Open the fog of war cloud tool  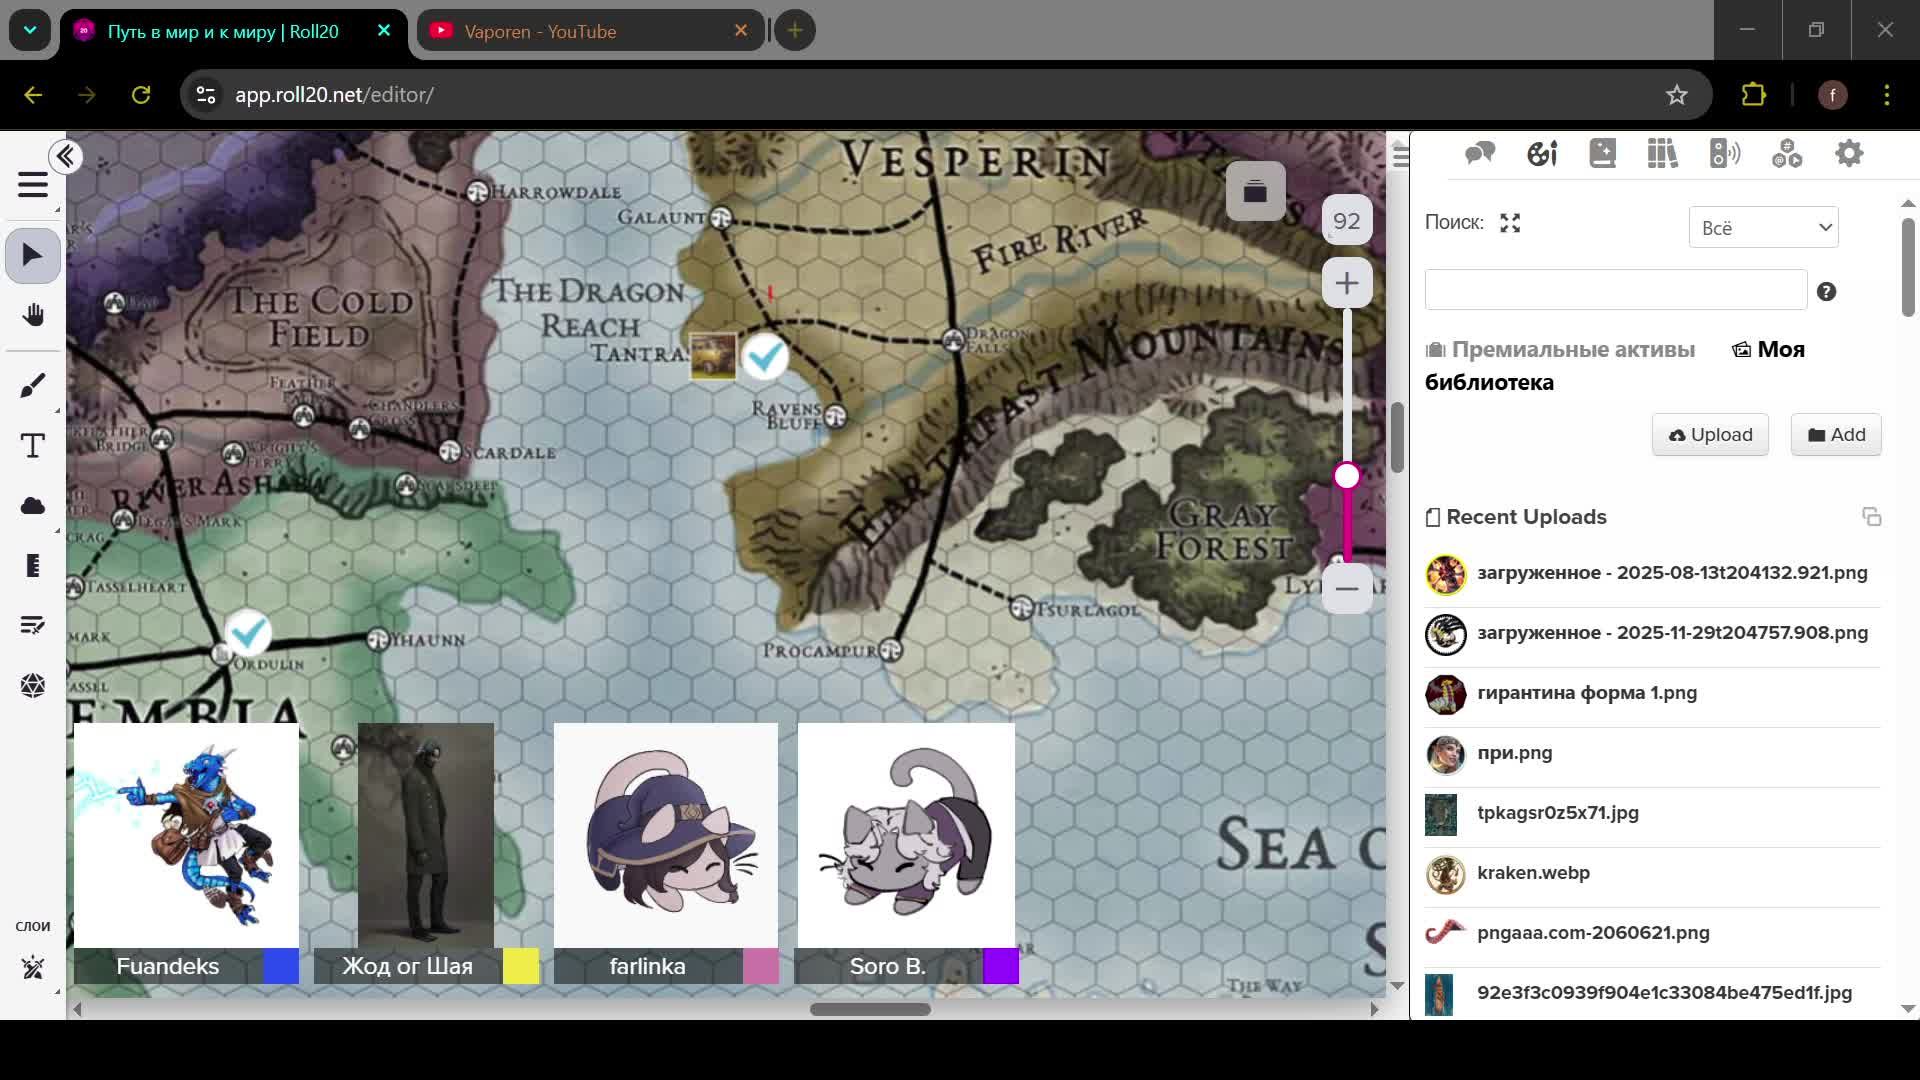tap(33, 505)
